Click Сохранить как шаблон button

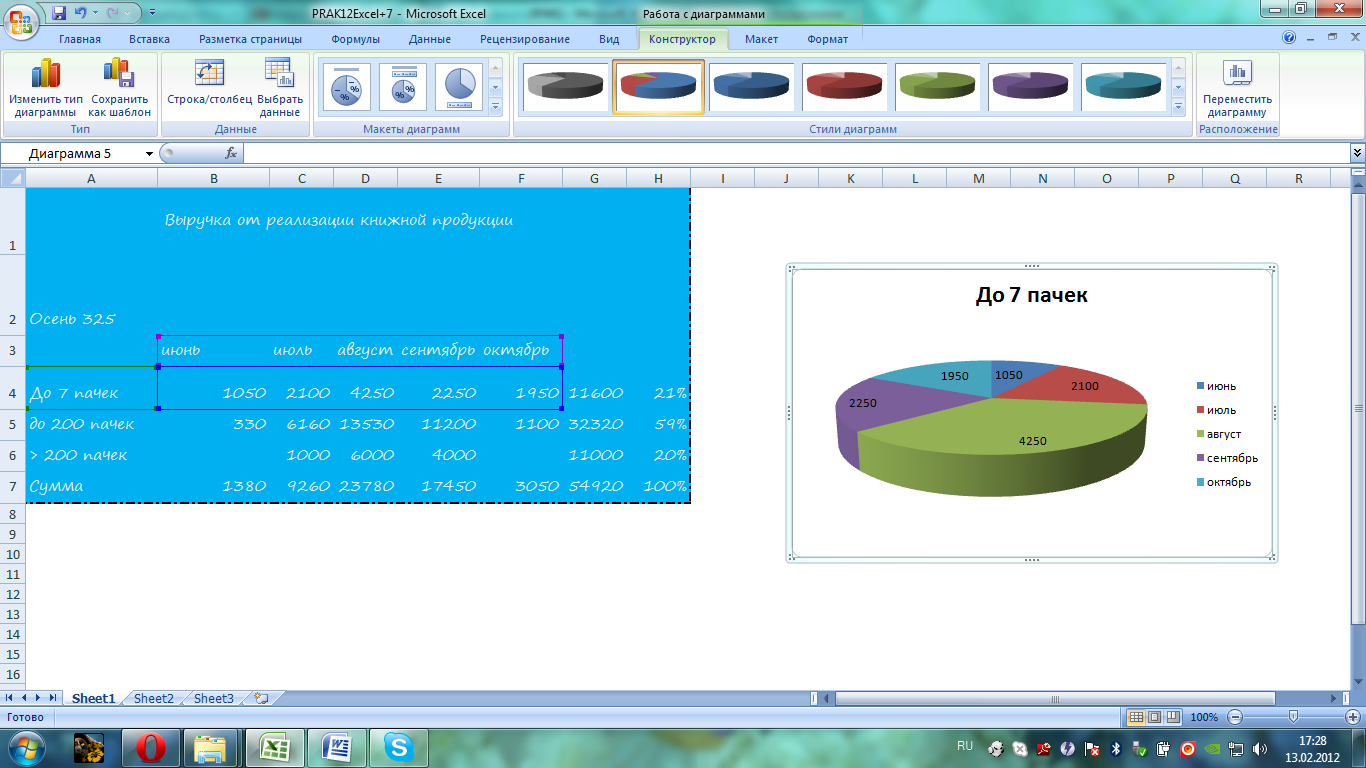point(120,88)
